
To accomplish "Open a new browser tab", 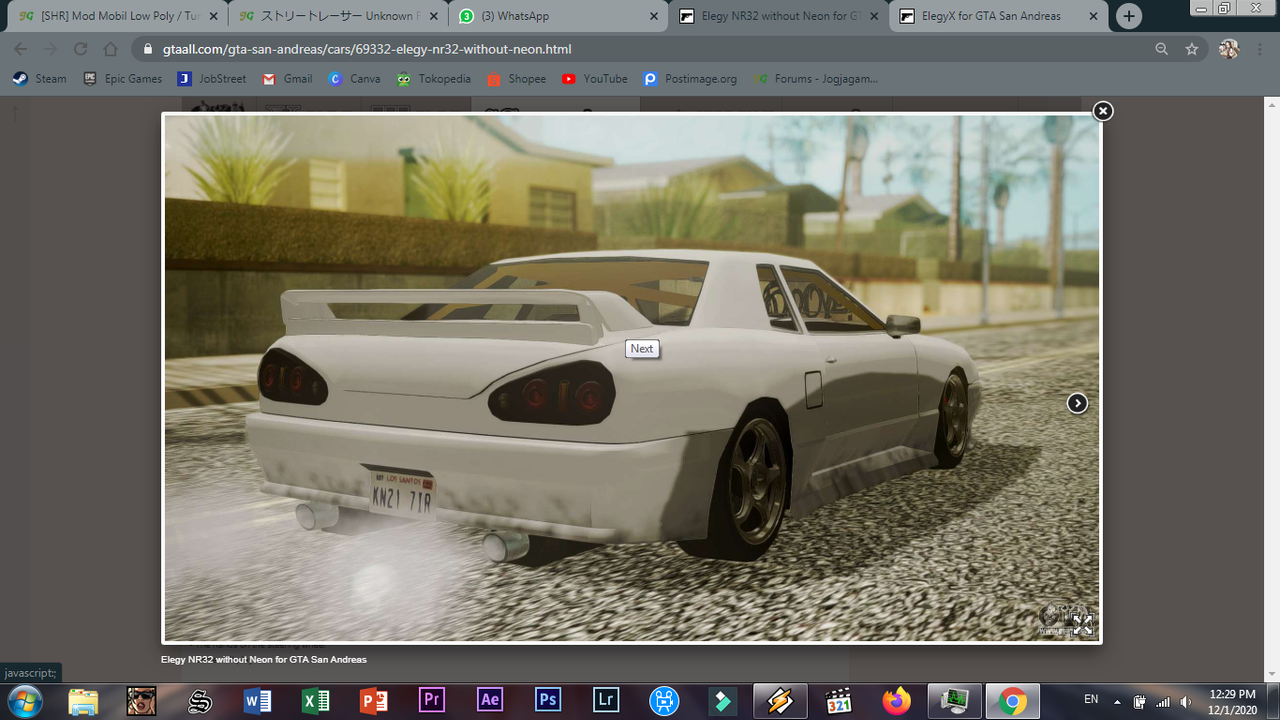I will point(1129,16).
